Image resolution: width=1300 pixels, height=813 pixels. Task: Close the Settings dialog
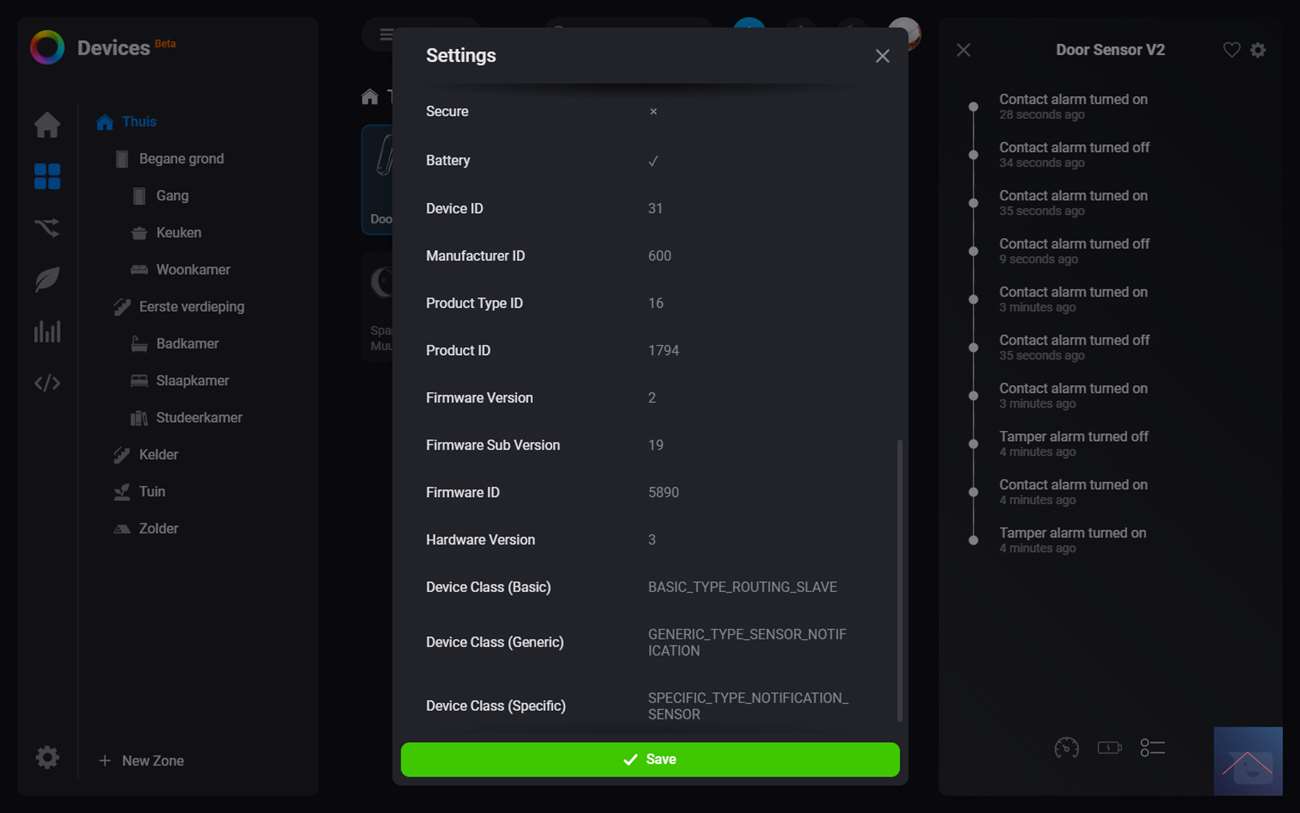882,56
